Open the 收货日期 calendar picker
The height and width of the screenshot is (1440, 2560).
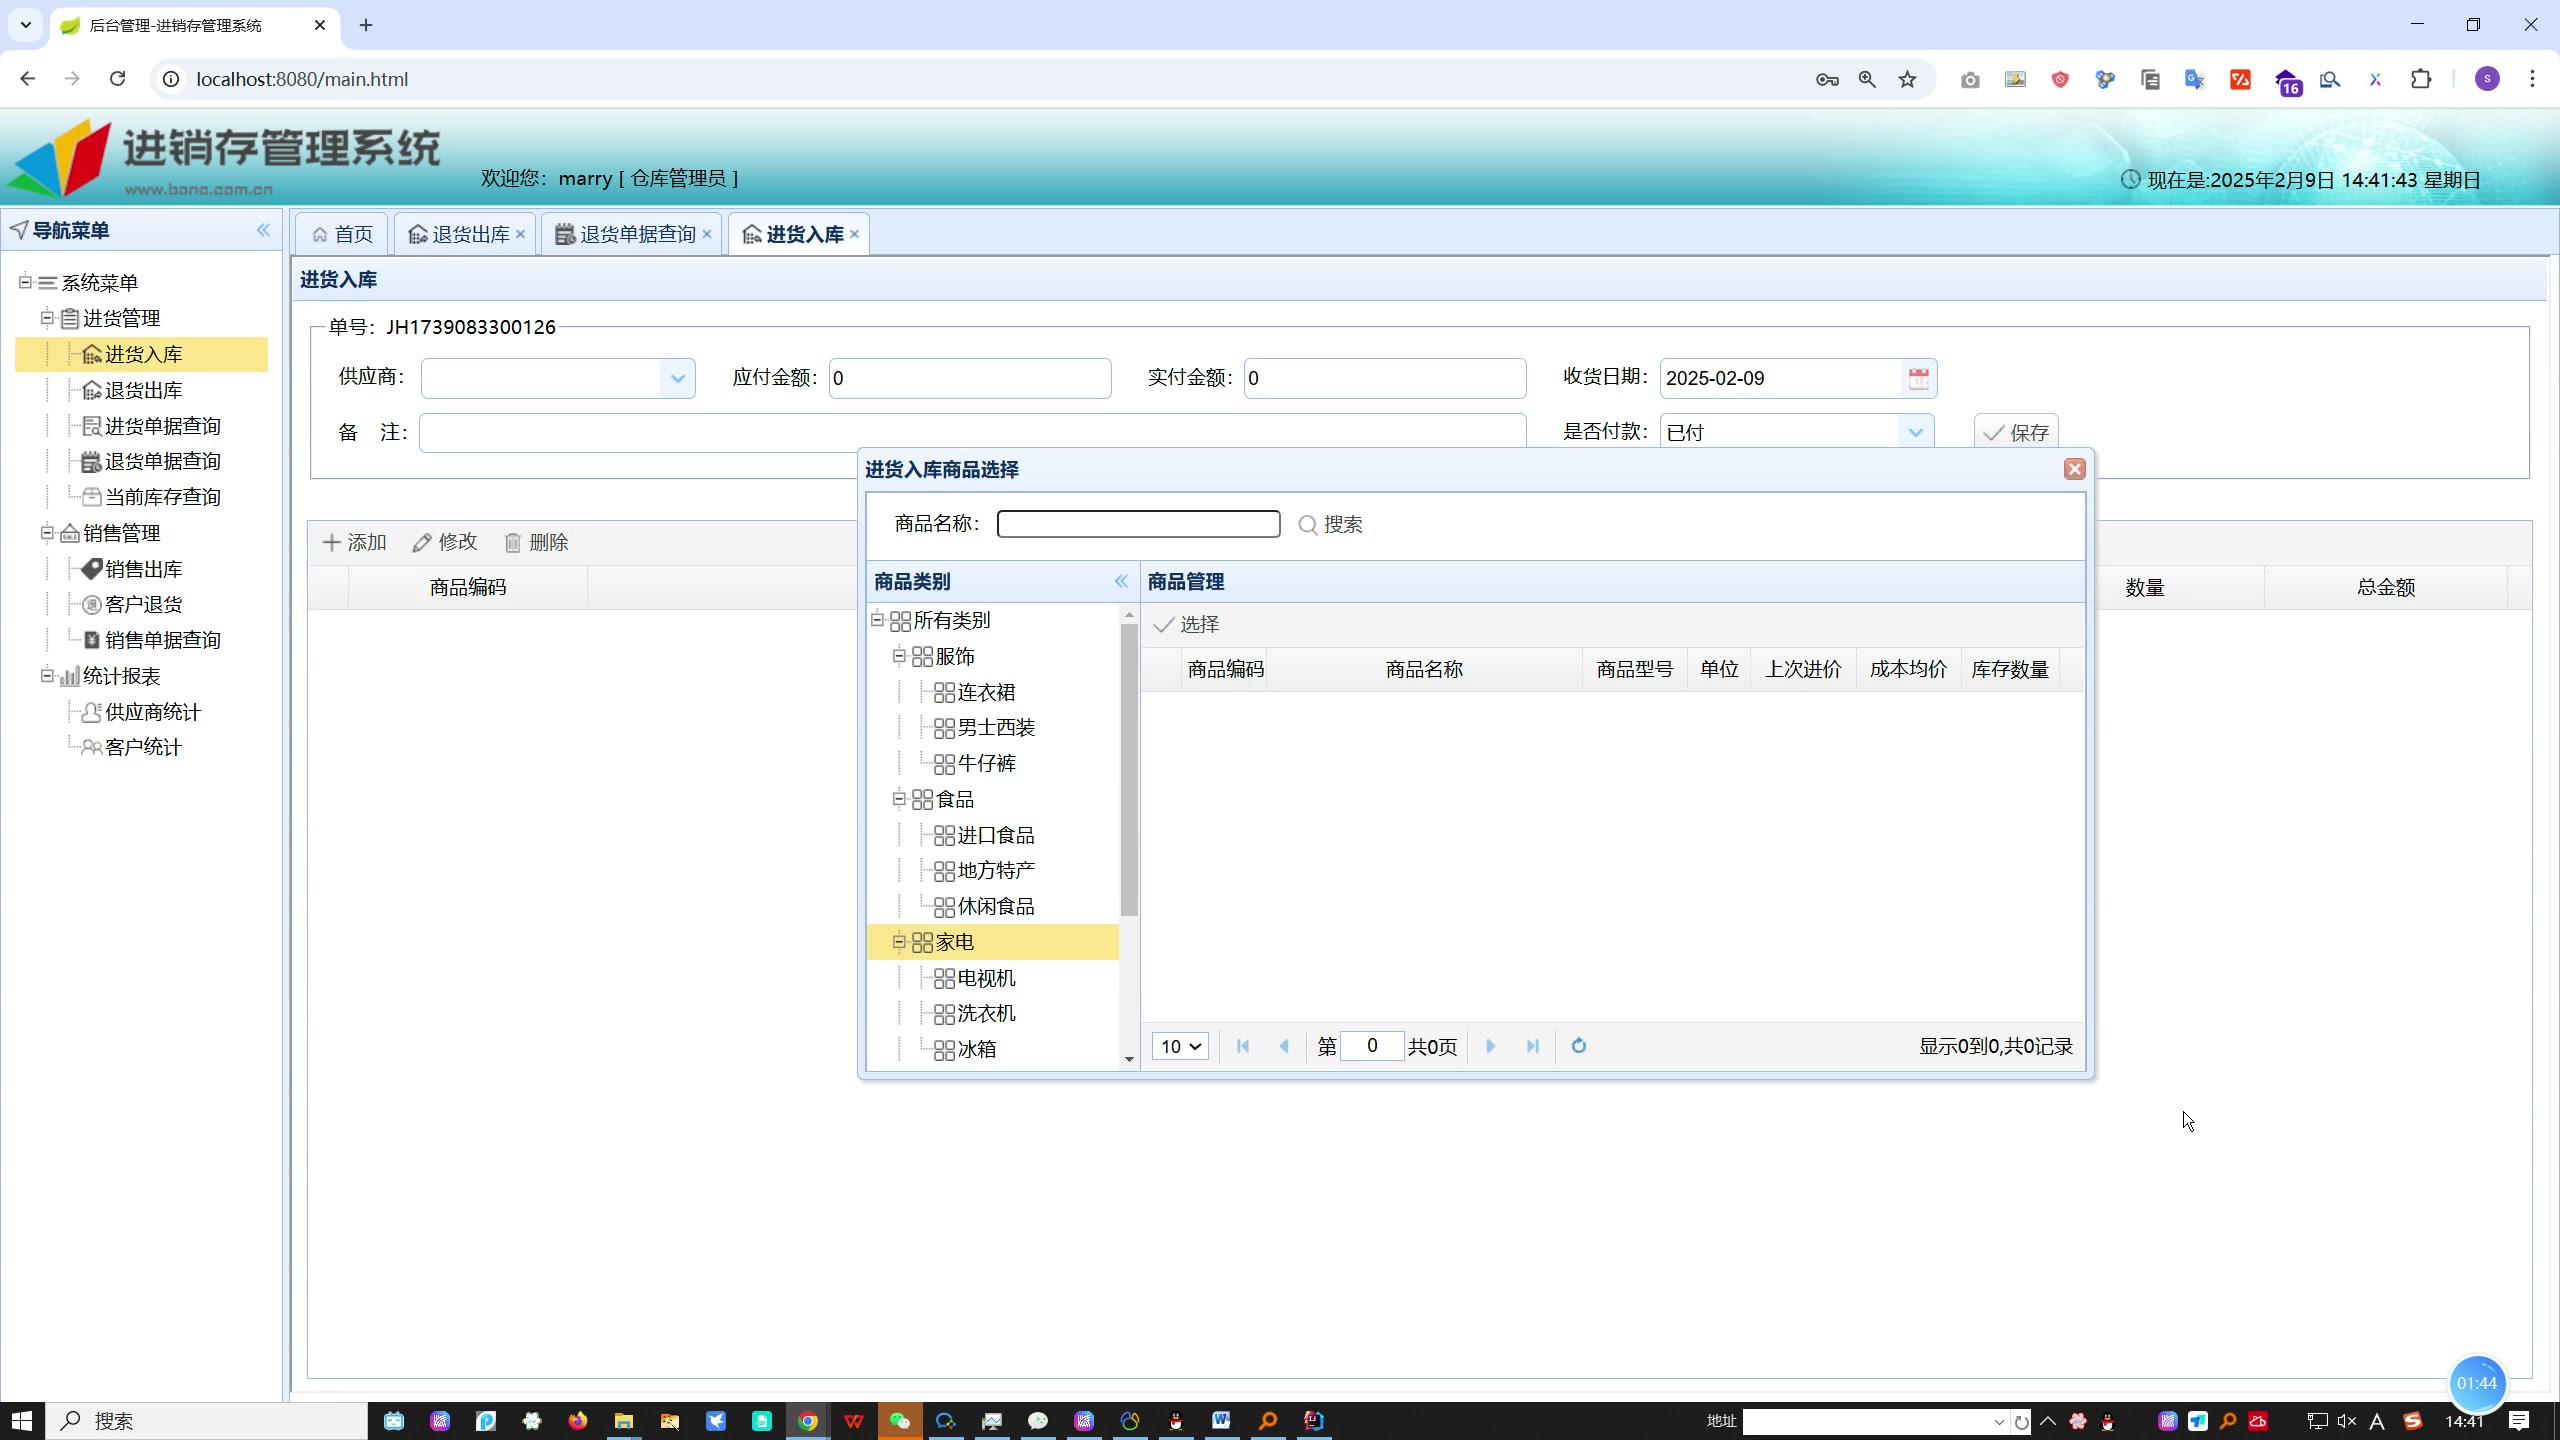tap(1918, 378)
